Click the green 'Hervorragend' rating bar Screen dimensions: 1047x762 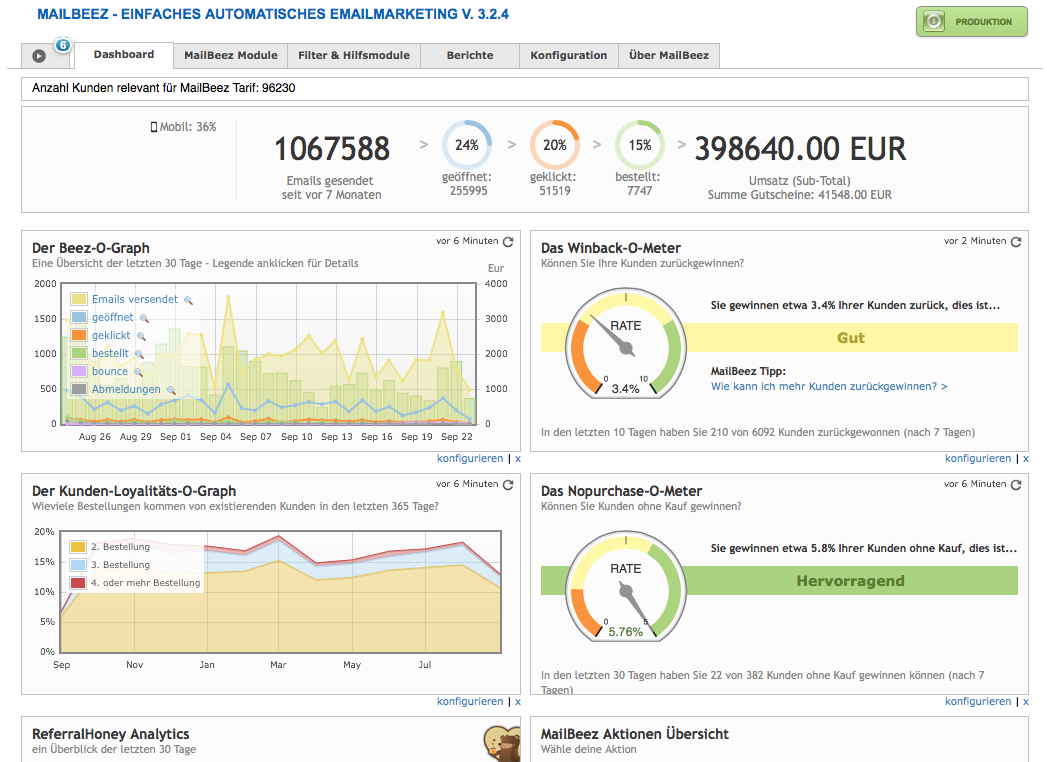[x=851, y=581]
